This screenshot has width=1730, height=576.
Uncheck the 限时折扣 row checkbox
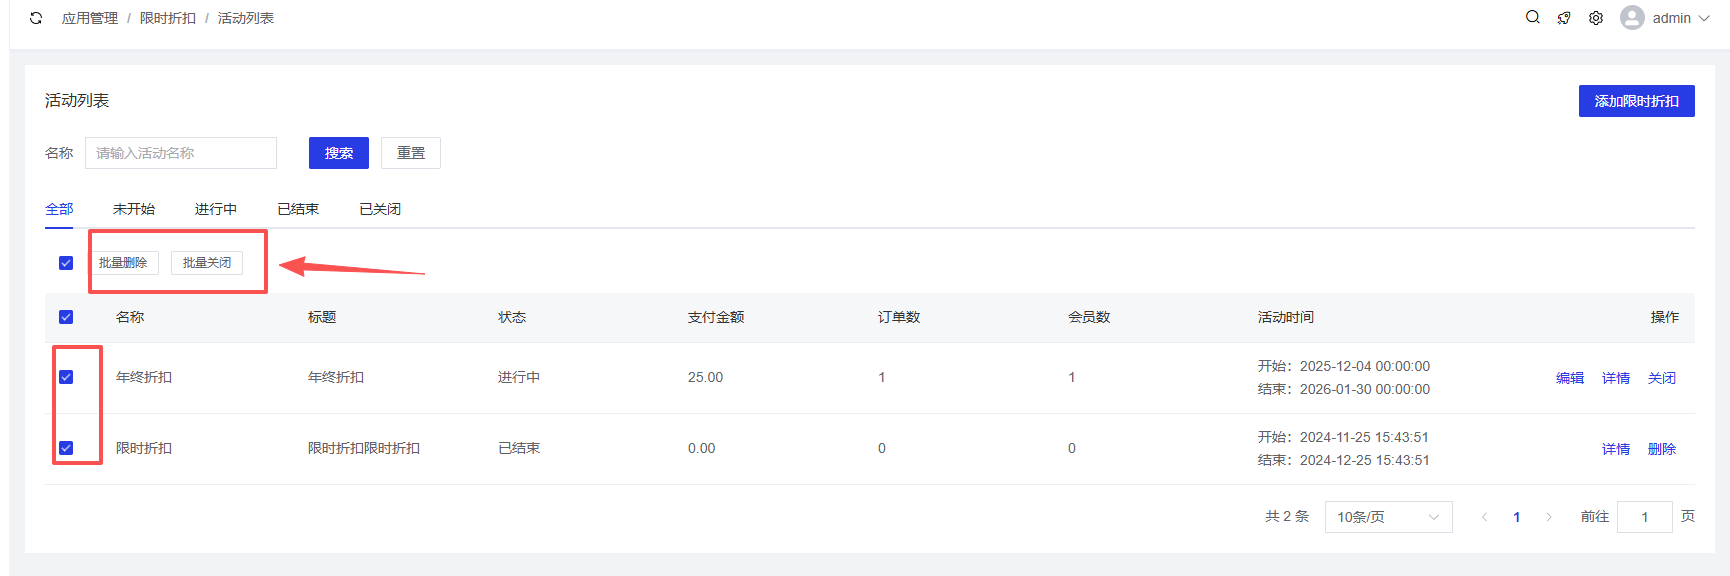pos(66,448)
